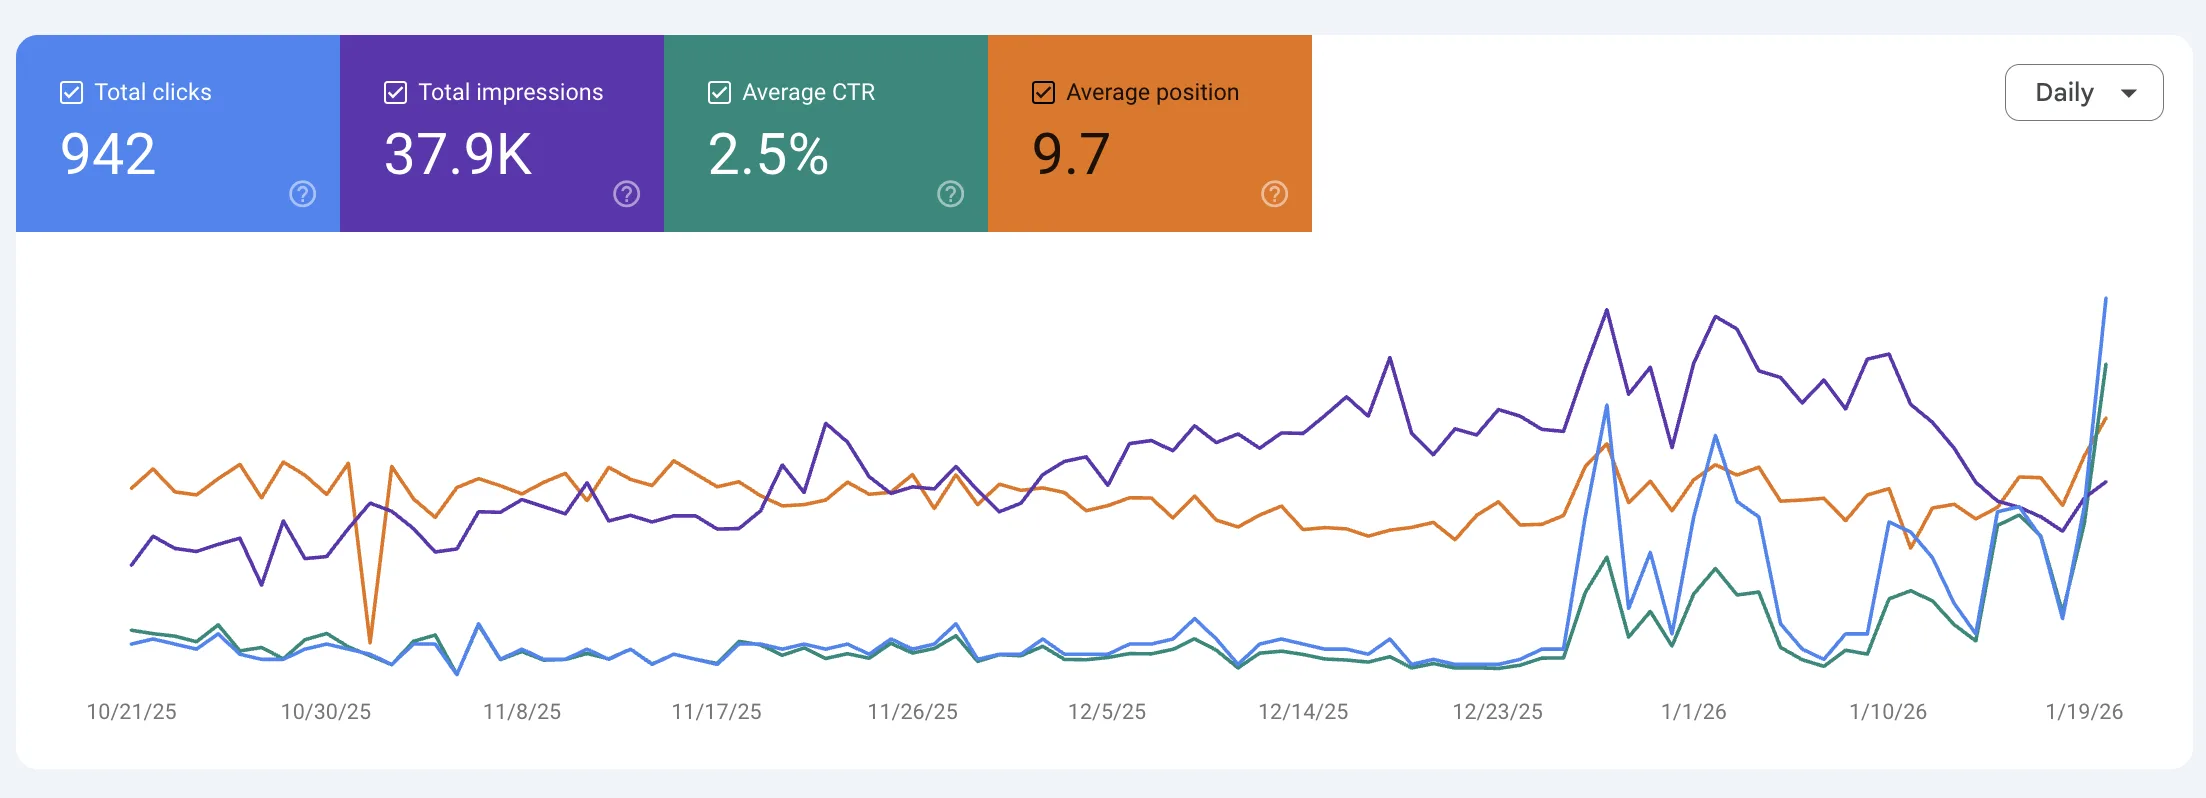Uncheck the Total clicks checkbox

coord(72,93)
